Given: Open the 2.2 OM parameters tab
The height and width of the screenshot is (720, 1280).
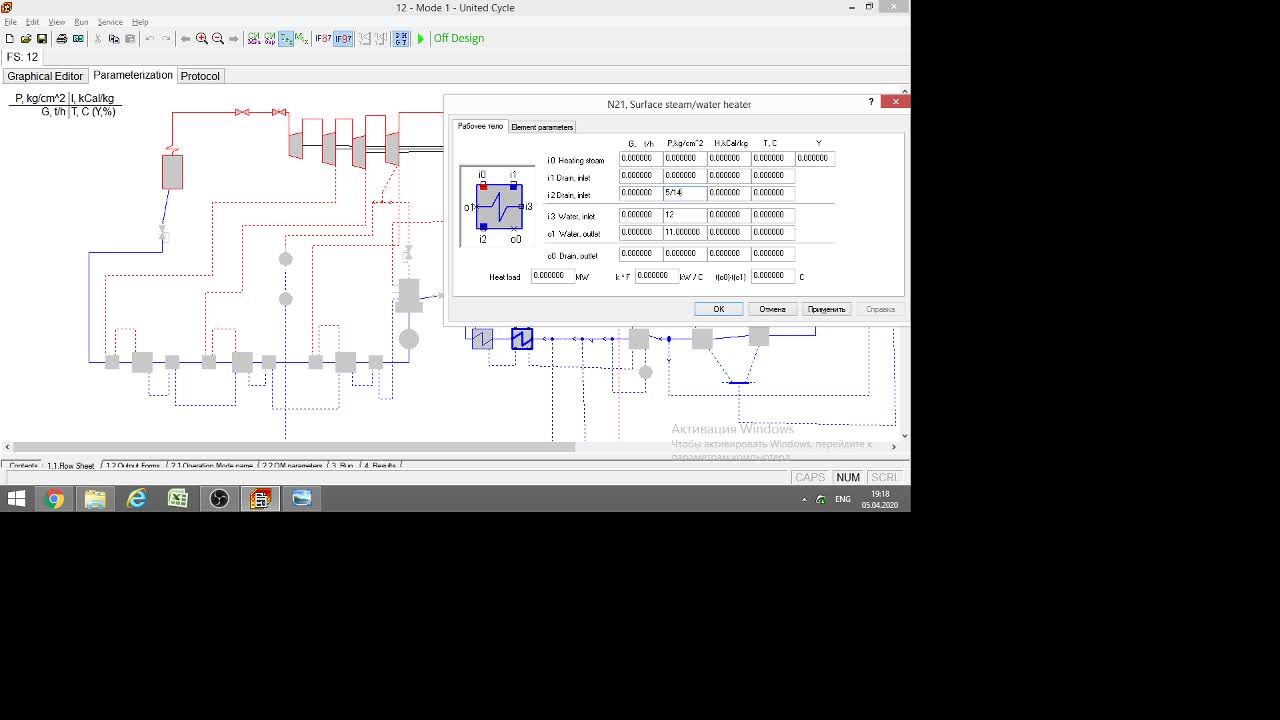Looking at the screenshot, I should pos(292,466).
